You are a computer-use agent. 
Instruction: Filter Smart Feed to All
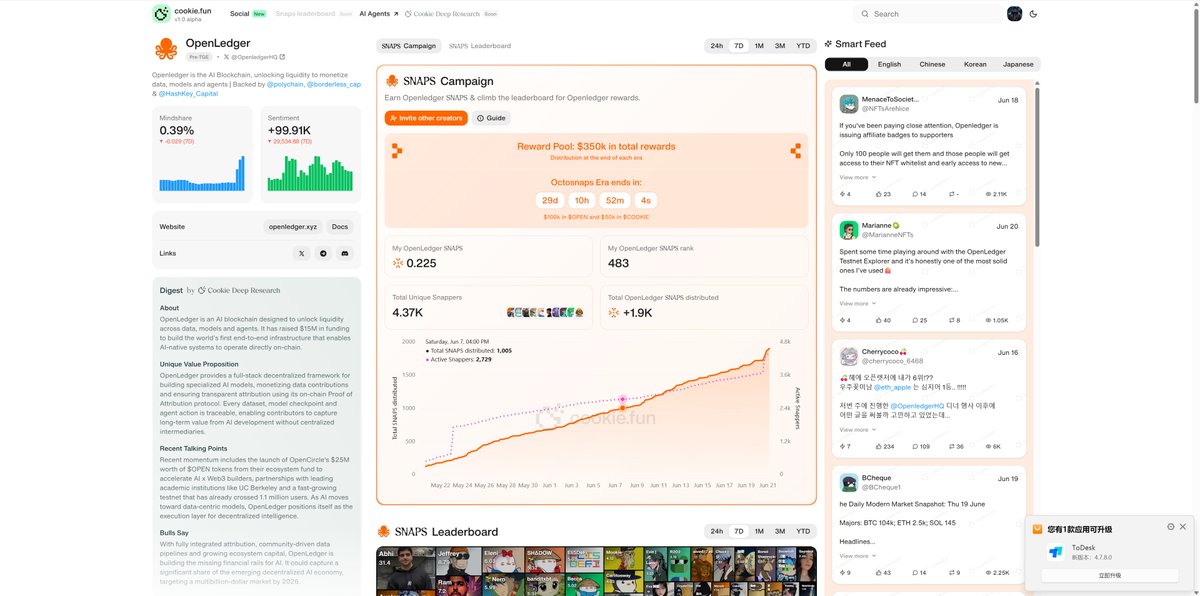[846, 64]
